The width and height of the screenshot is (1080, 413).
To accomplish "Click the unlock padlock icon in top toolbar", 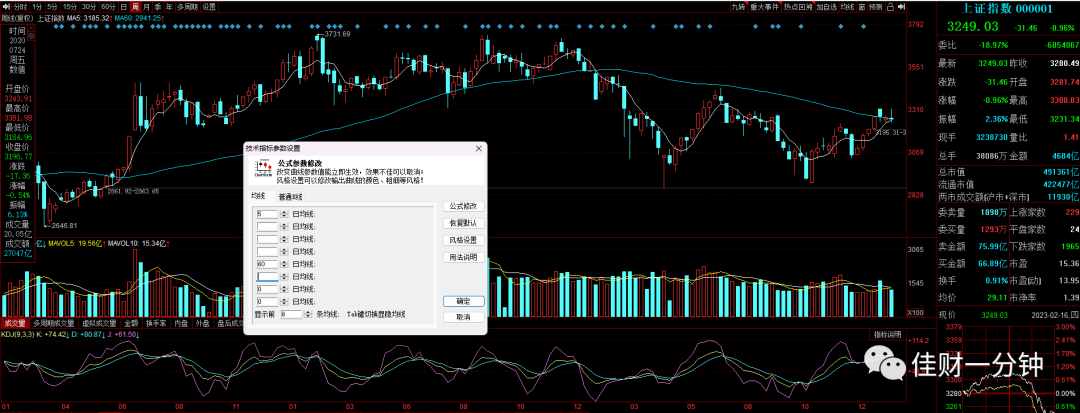I will (891, 7).
